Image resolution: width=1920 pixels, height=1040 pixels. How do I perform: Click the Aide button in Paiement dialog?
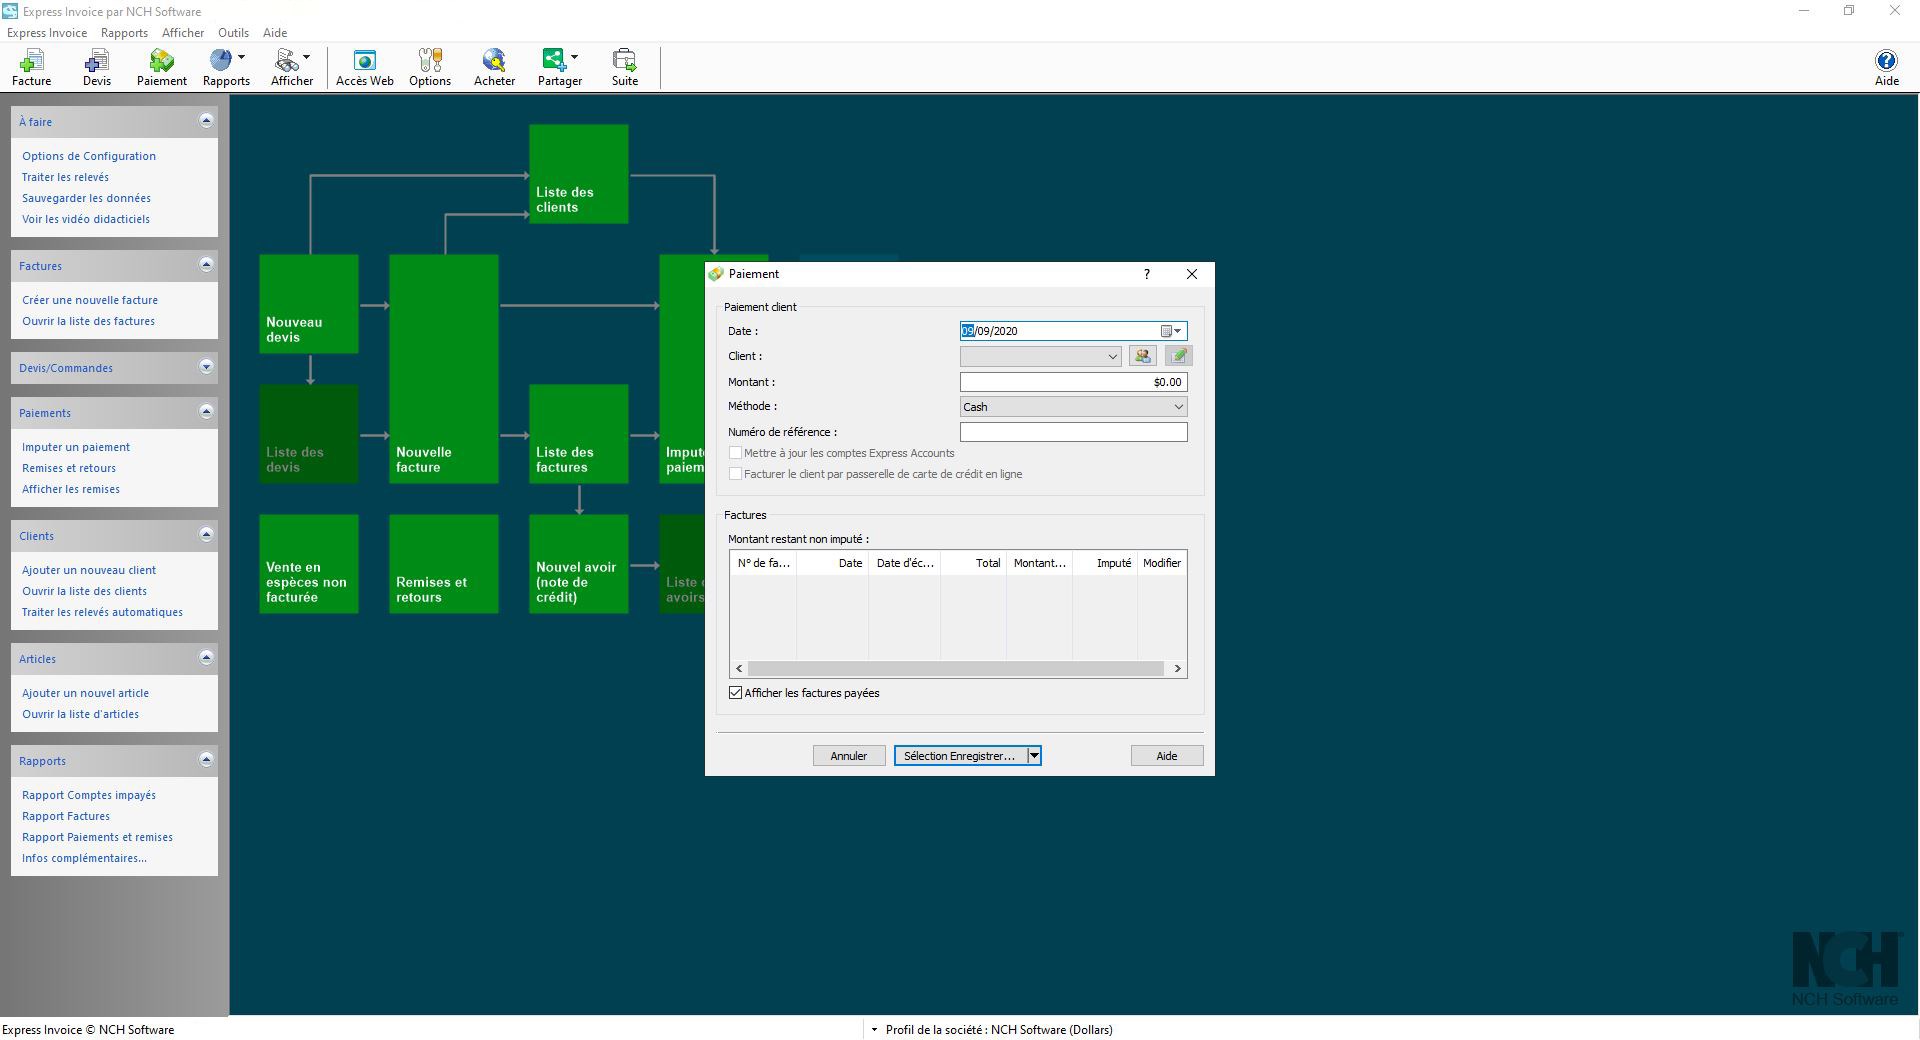[x=1167, y=756]
